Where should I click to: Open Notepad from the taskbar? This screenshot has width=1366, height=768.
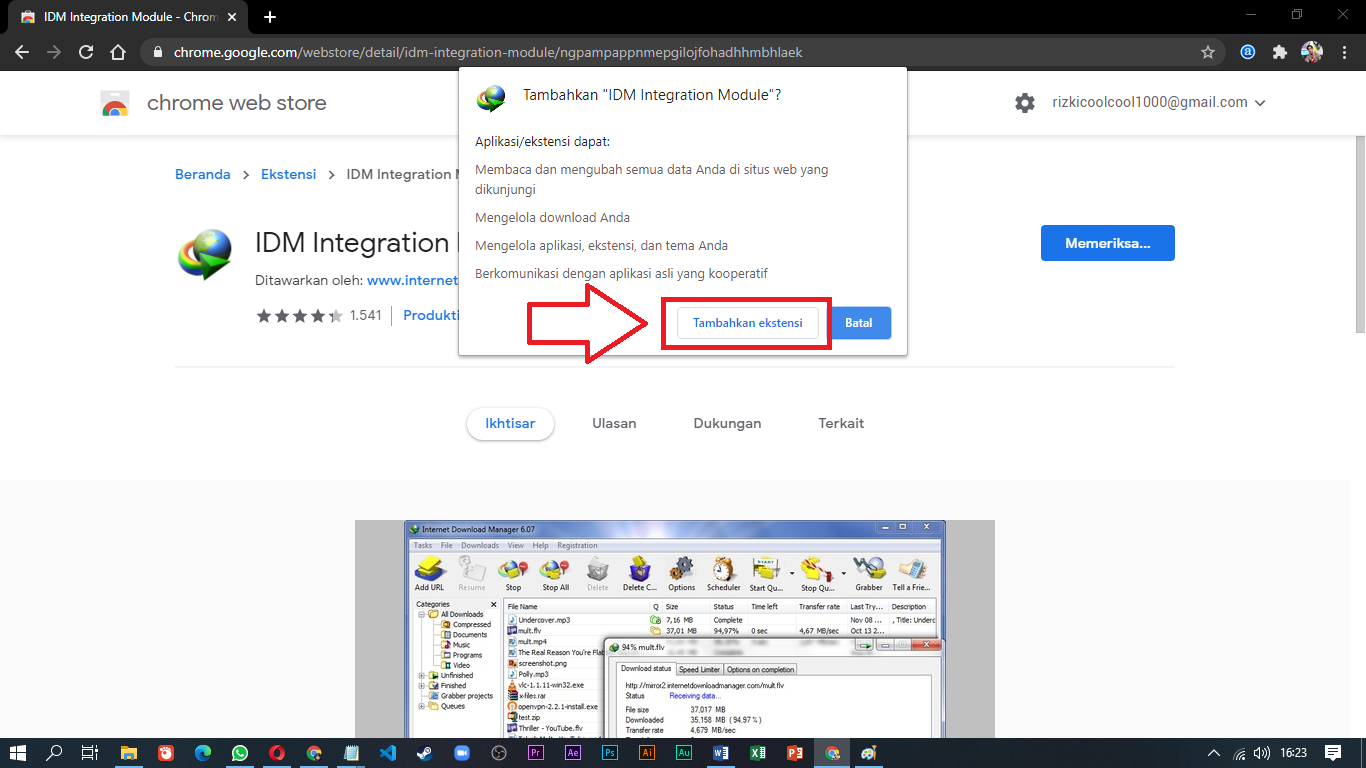[351, 753]
